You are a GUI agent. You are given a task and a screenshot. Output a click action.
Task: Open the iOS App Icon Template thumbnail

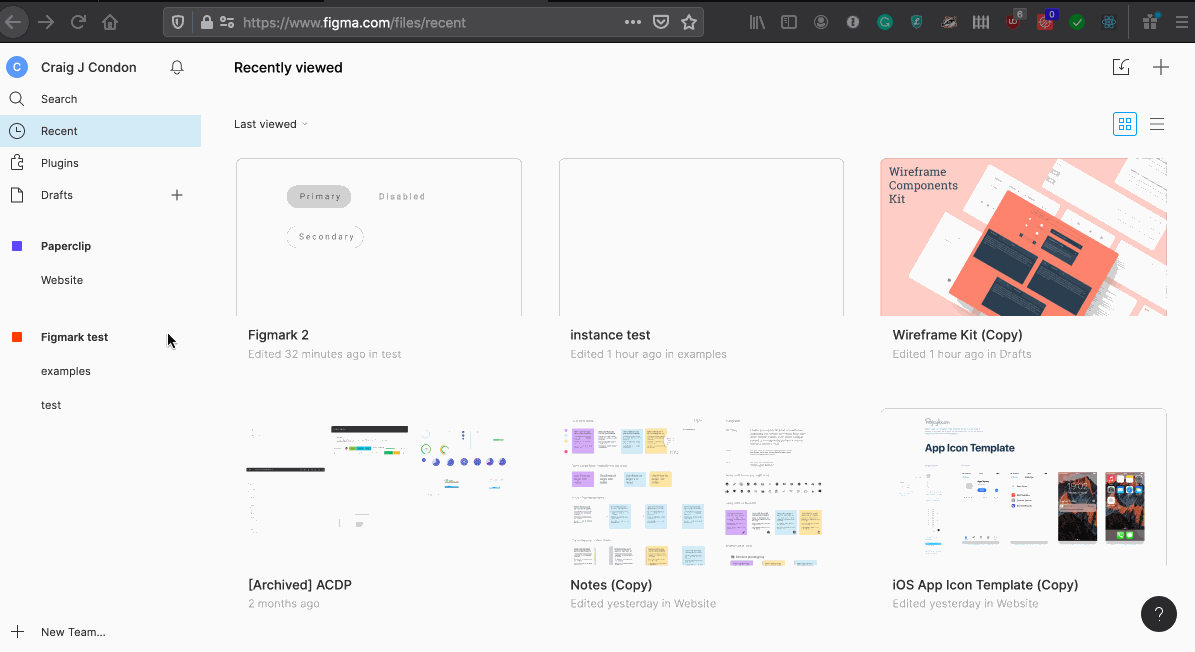[x=1024, y=487]
